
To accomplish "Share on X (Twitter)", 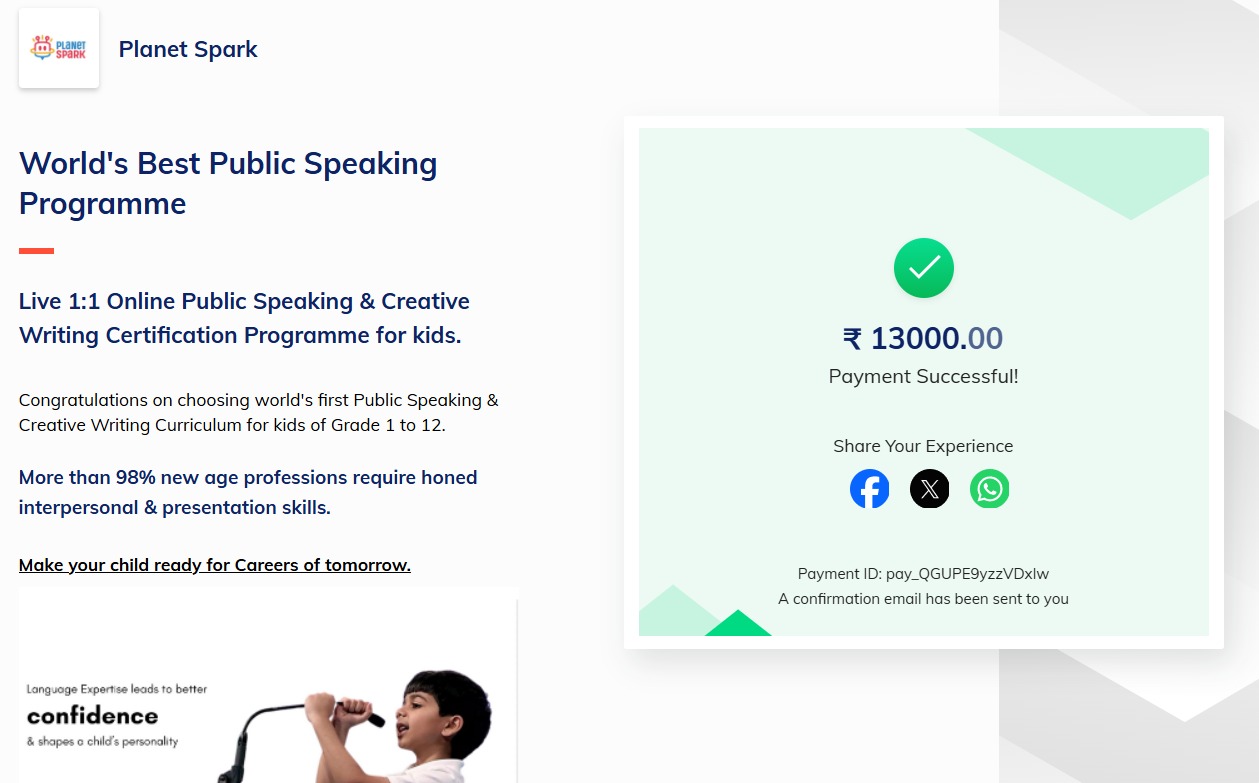I will pyautogui.click(x=929, y=489).
